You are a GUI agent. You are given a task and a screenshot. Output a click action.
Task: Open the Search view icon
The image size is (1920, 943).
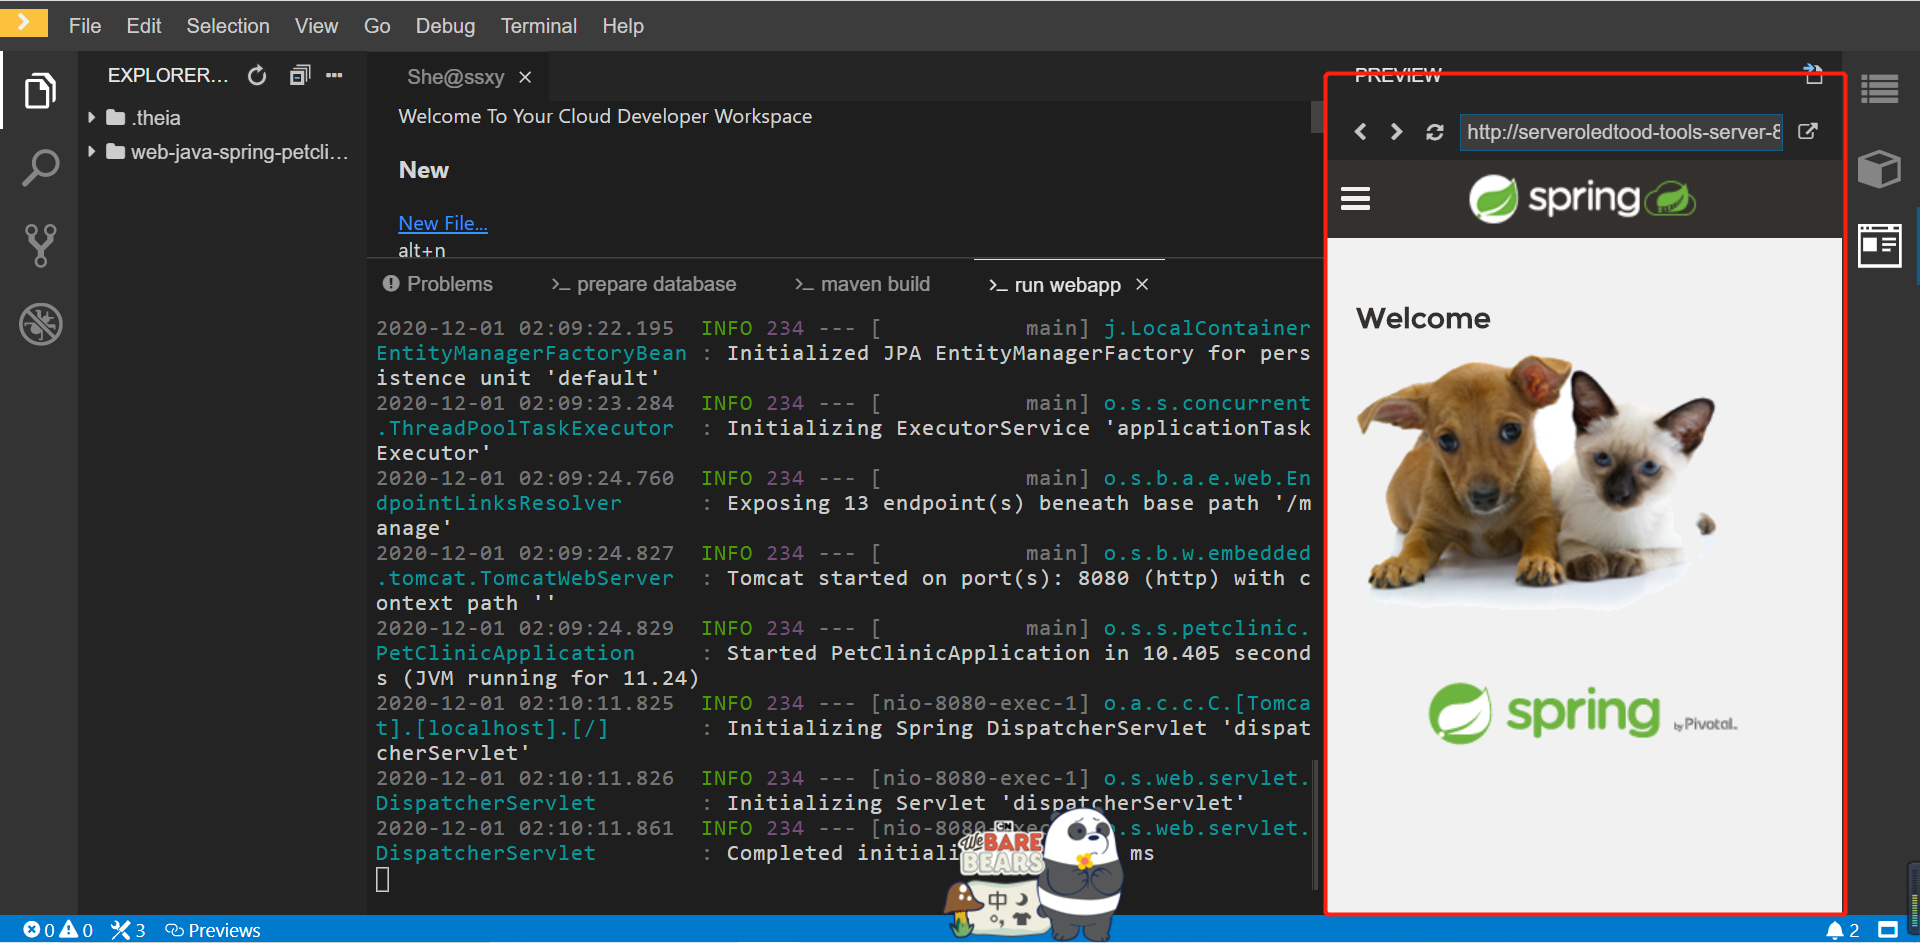40,168
